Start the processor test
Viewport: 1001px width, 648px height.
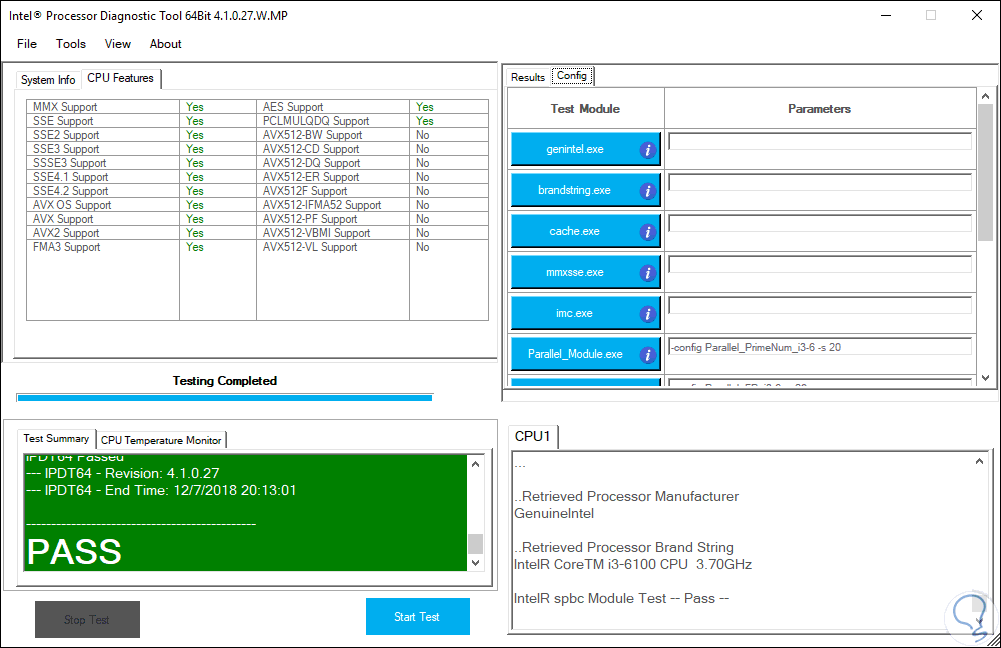[x=418, y=617]
